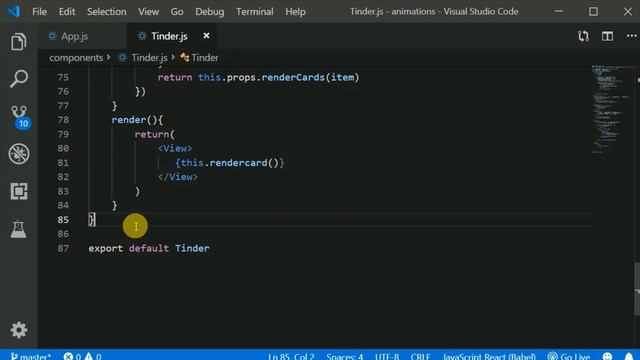The height and width of the screenshot is (360, 640).
Task: Click the minimap code overview
Action: coord(612,109)
